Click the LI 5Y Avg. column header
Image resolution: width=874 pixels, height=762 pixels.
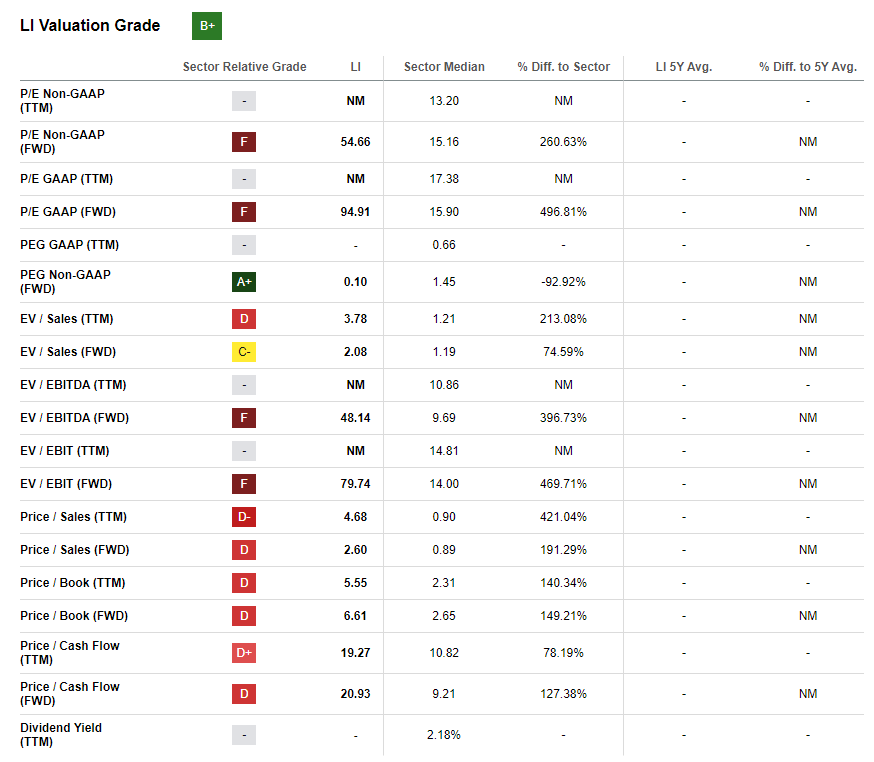[684, 67]
